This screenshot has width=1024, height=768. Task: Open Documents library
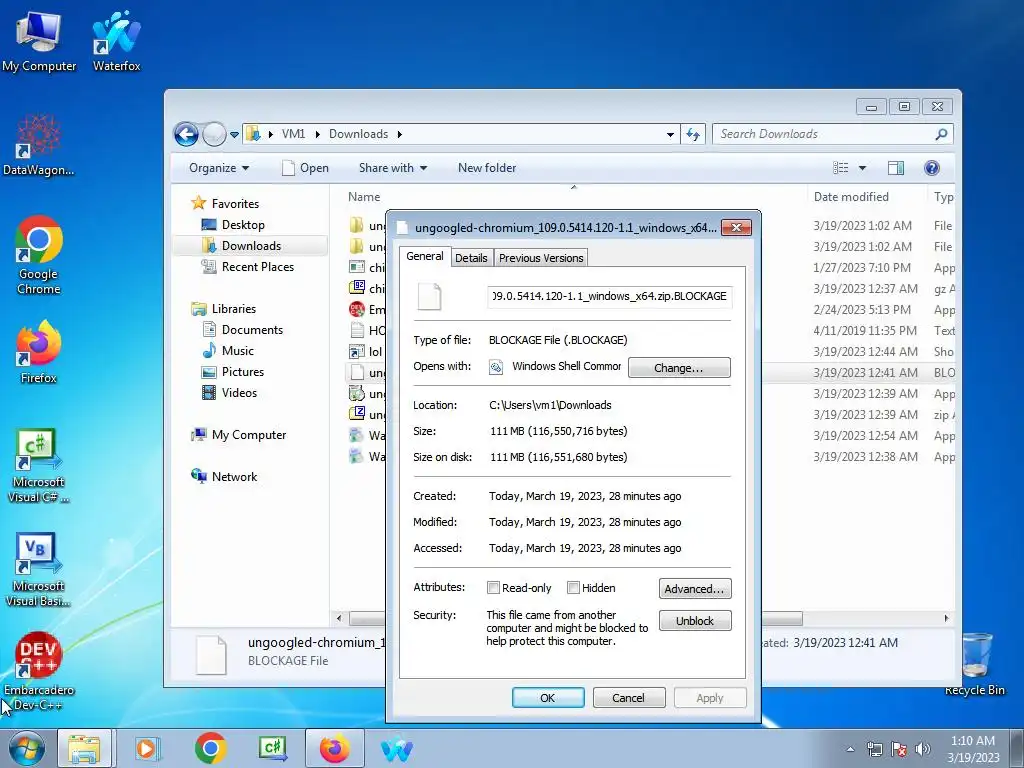(x=252, y=330)
